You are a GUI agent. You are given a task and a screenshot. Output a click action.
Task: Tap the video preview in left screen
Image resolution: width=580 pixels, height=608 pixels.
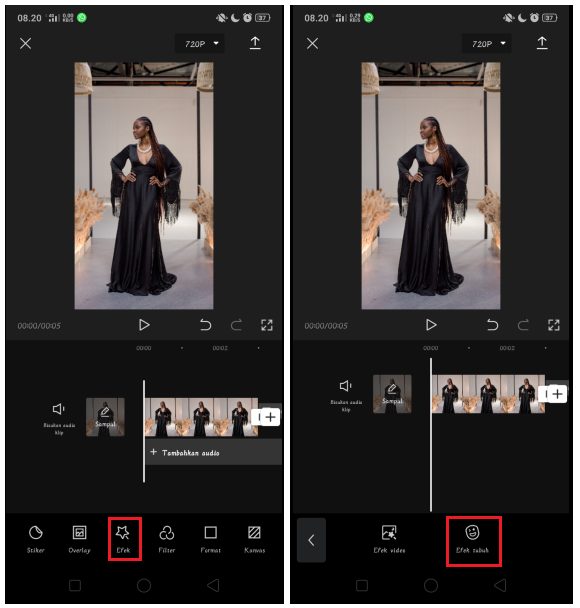[x=144, y=186]
